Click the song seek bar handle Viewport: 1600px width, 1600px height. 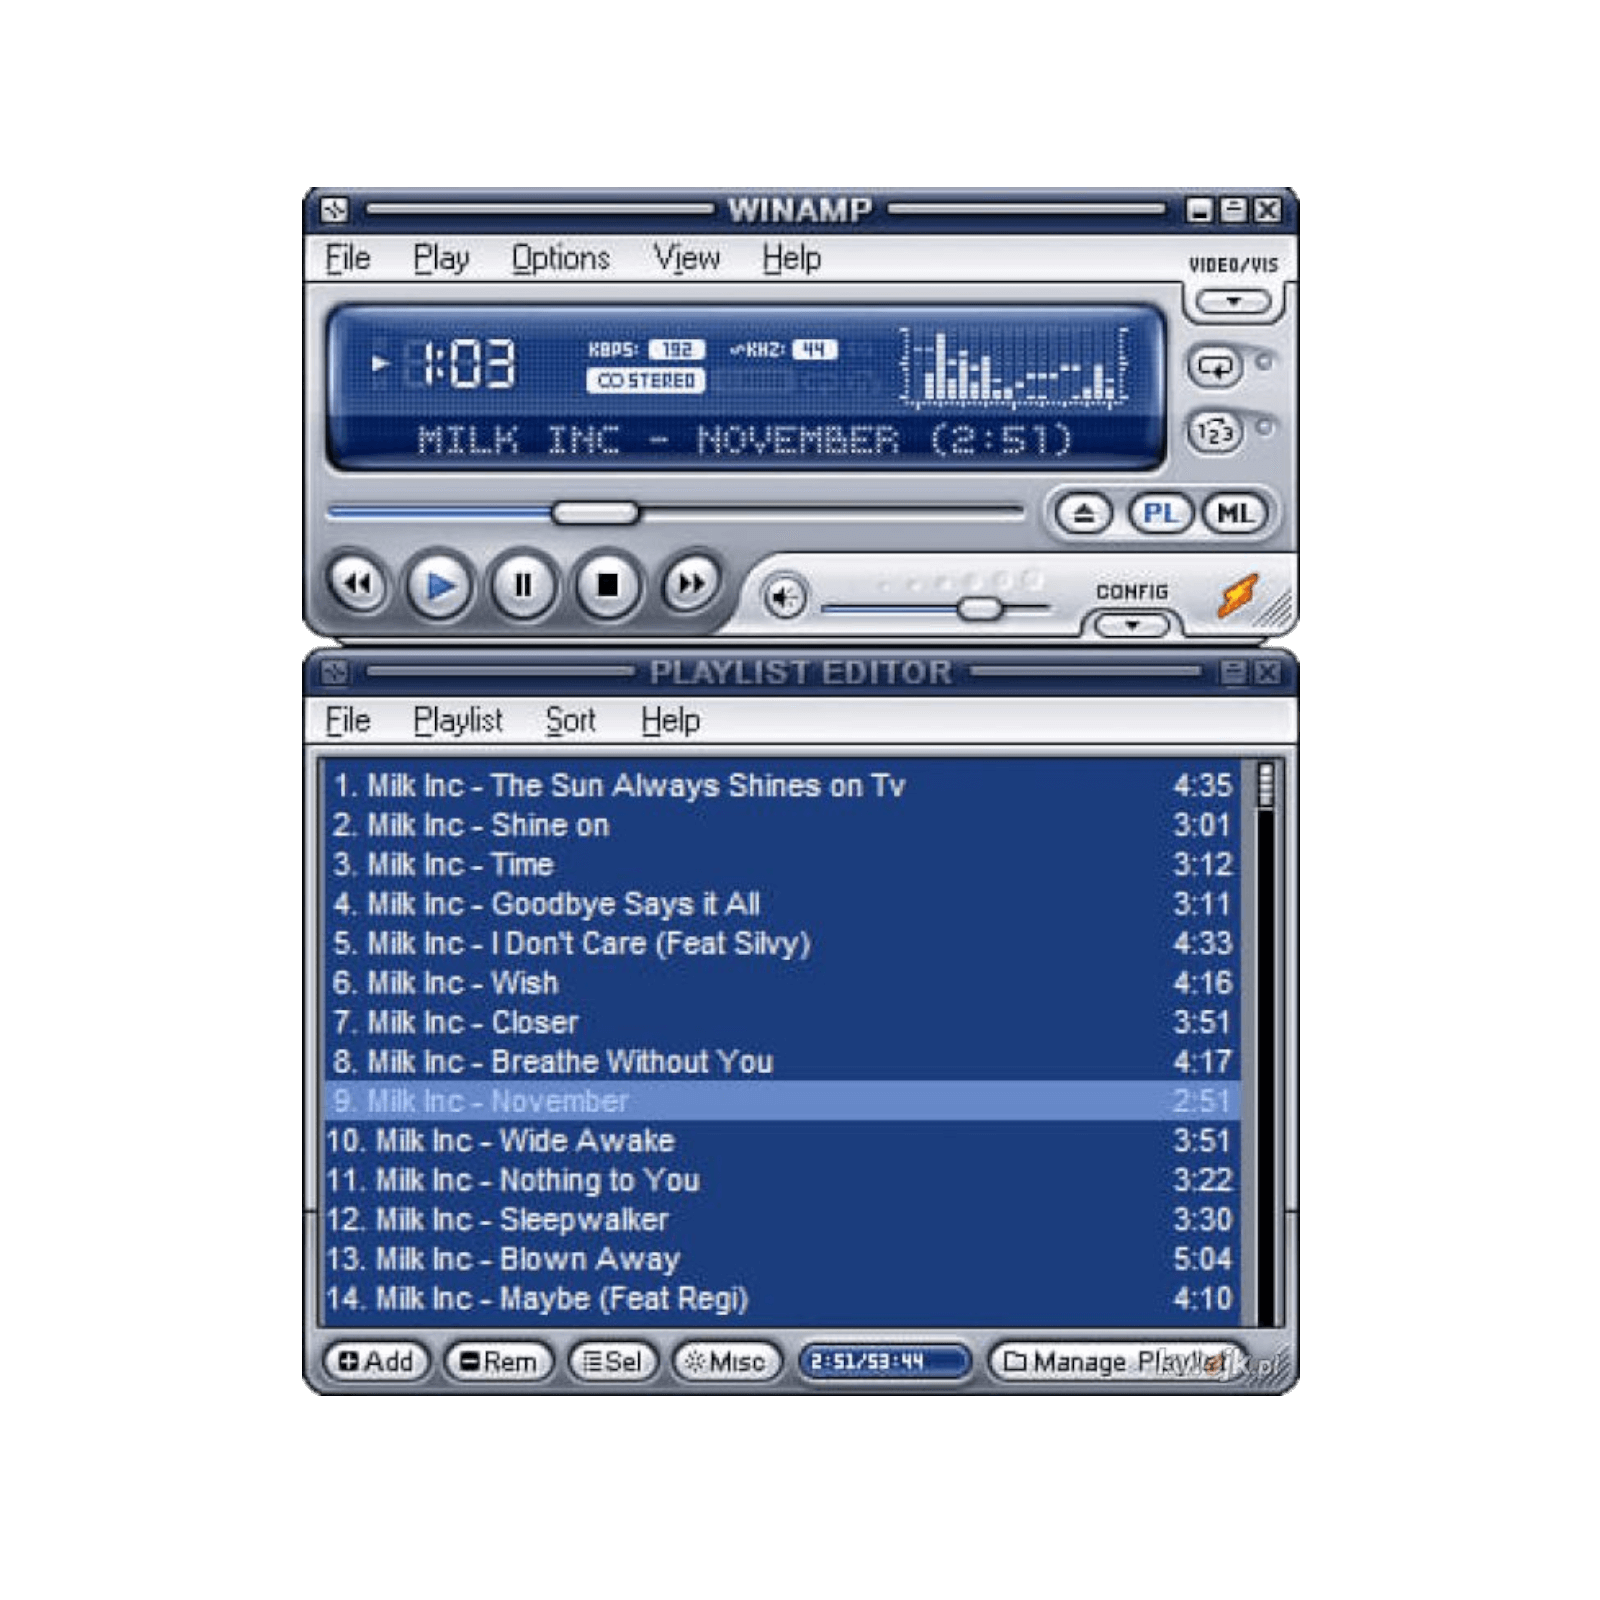[595, 513]
